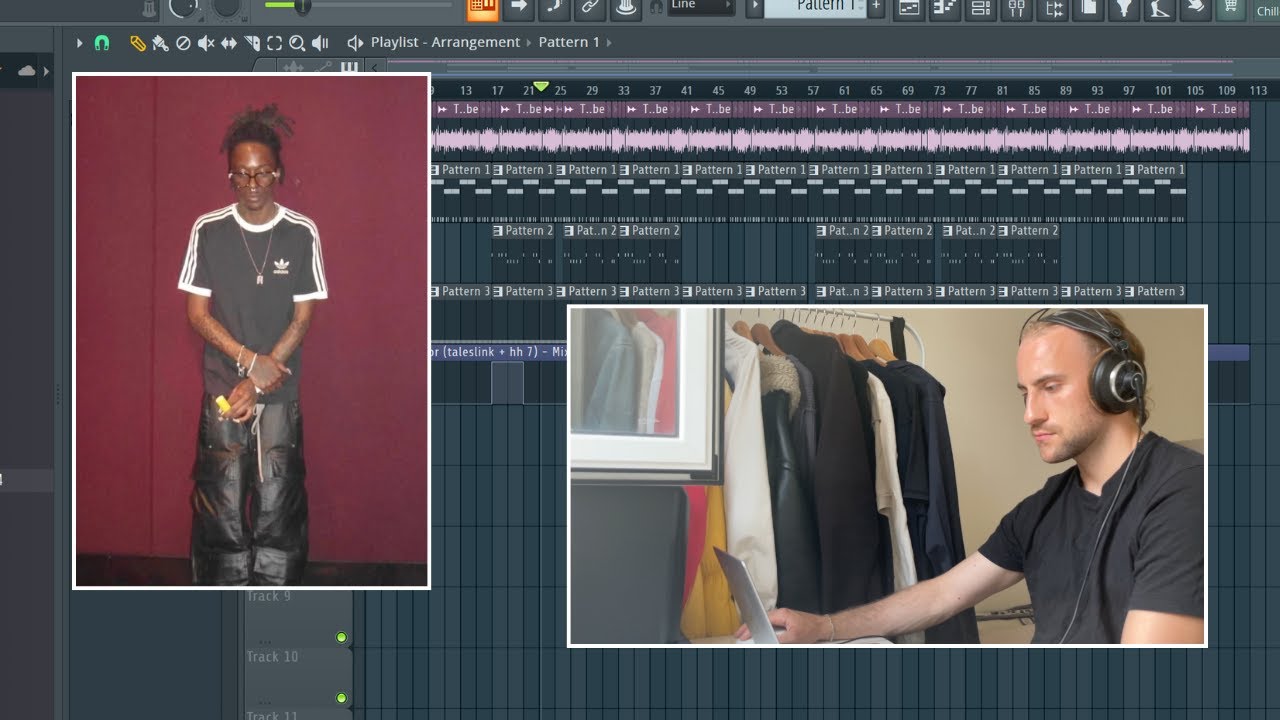The width and height of the screenshot is (1280, 720).
Task: Click the project file pages icon
Action: click(x=1088, y=8)
